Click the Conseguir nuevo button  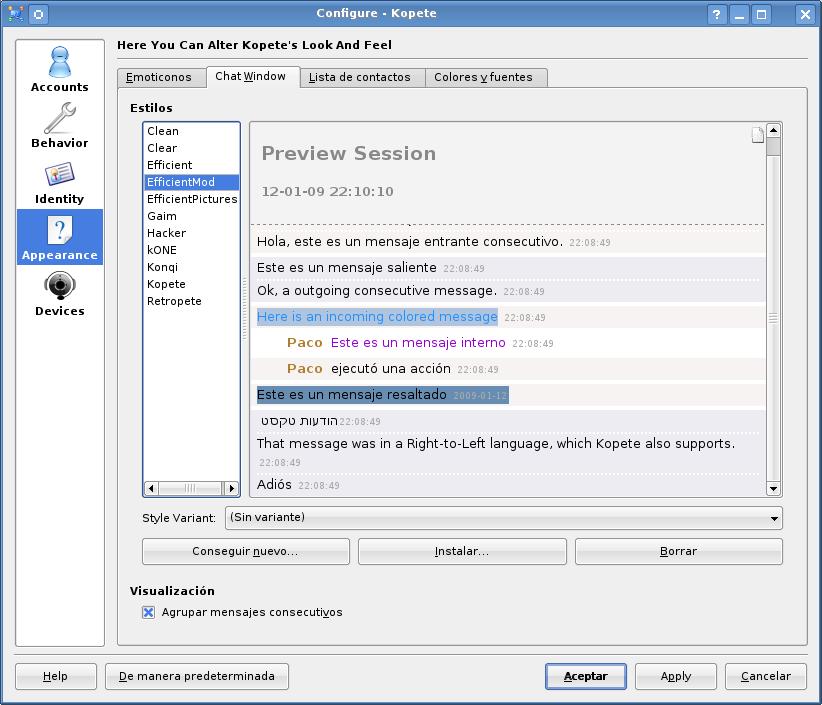tap(245, 551)
